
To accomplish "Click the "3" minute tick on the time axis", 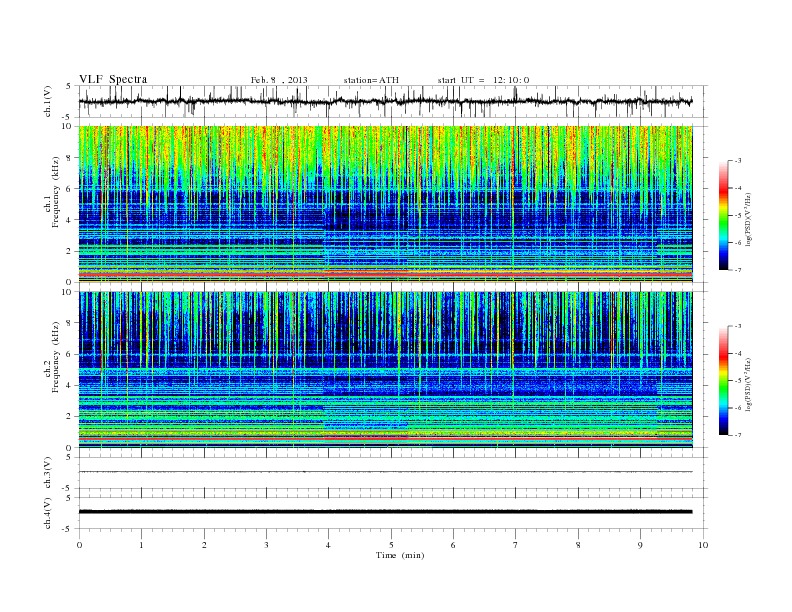I will click(x=267, y=545).
